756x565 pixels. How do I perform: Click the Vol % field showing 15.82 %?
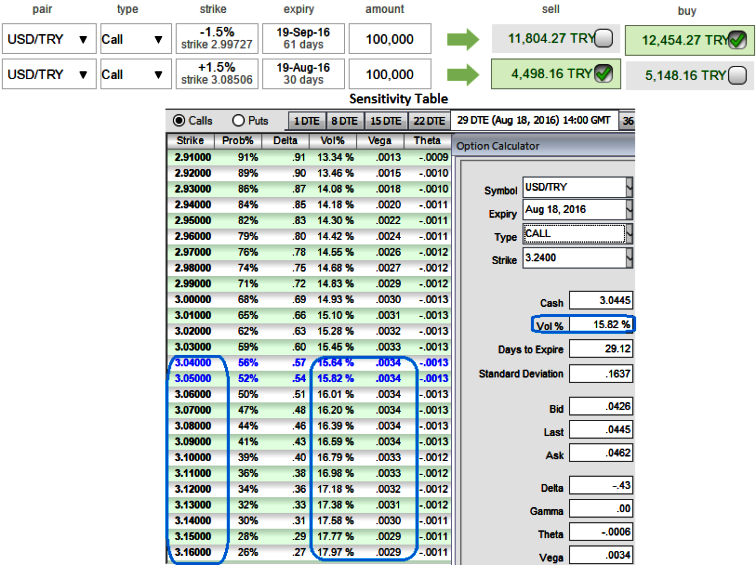click(x=596, y=325)
